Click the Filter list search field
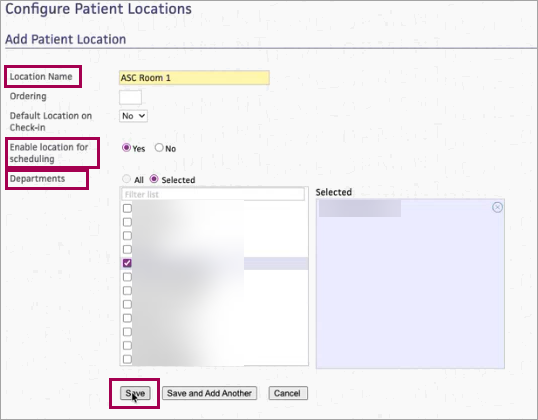Viewport: 538px width, 420px height. (213, 194)
